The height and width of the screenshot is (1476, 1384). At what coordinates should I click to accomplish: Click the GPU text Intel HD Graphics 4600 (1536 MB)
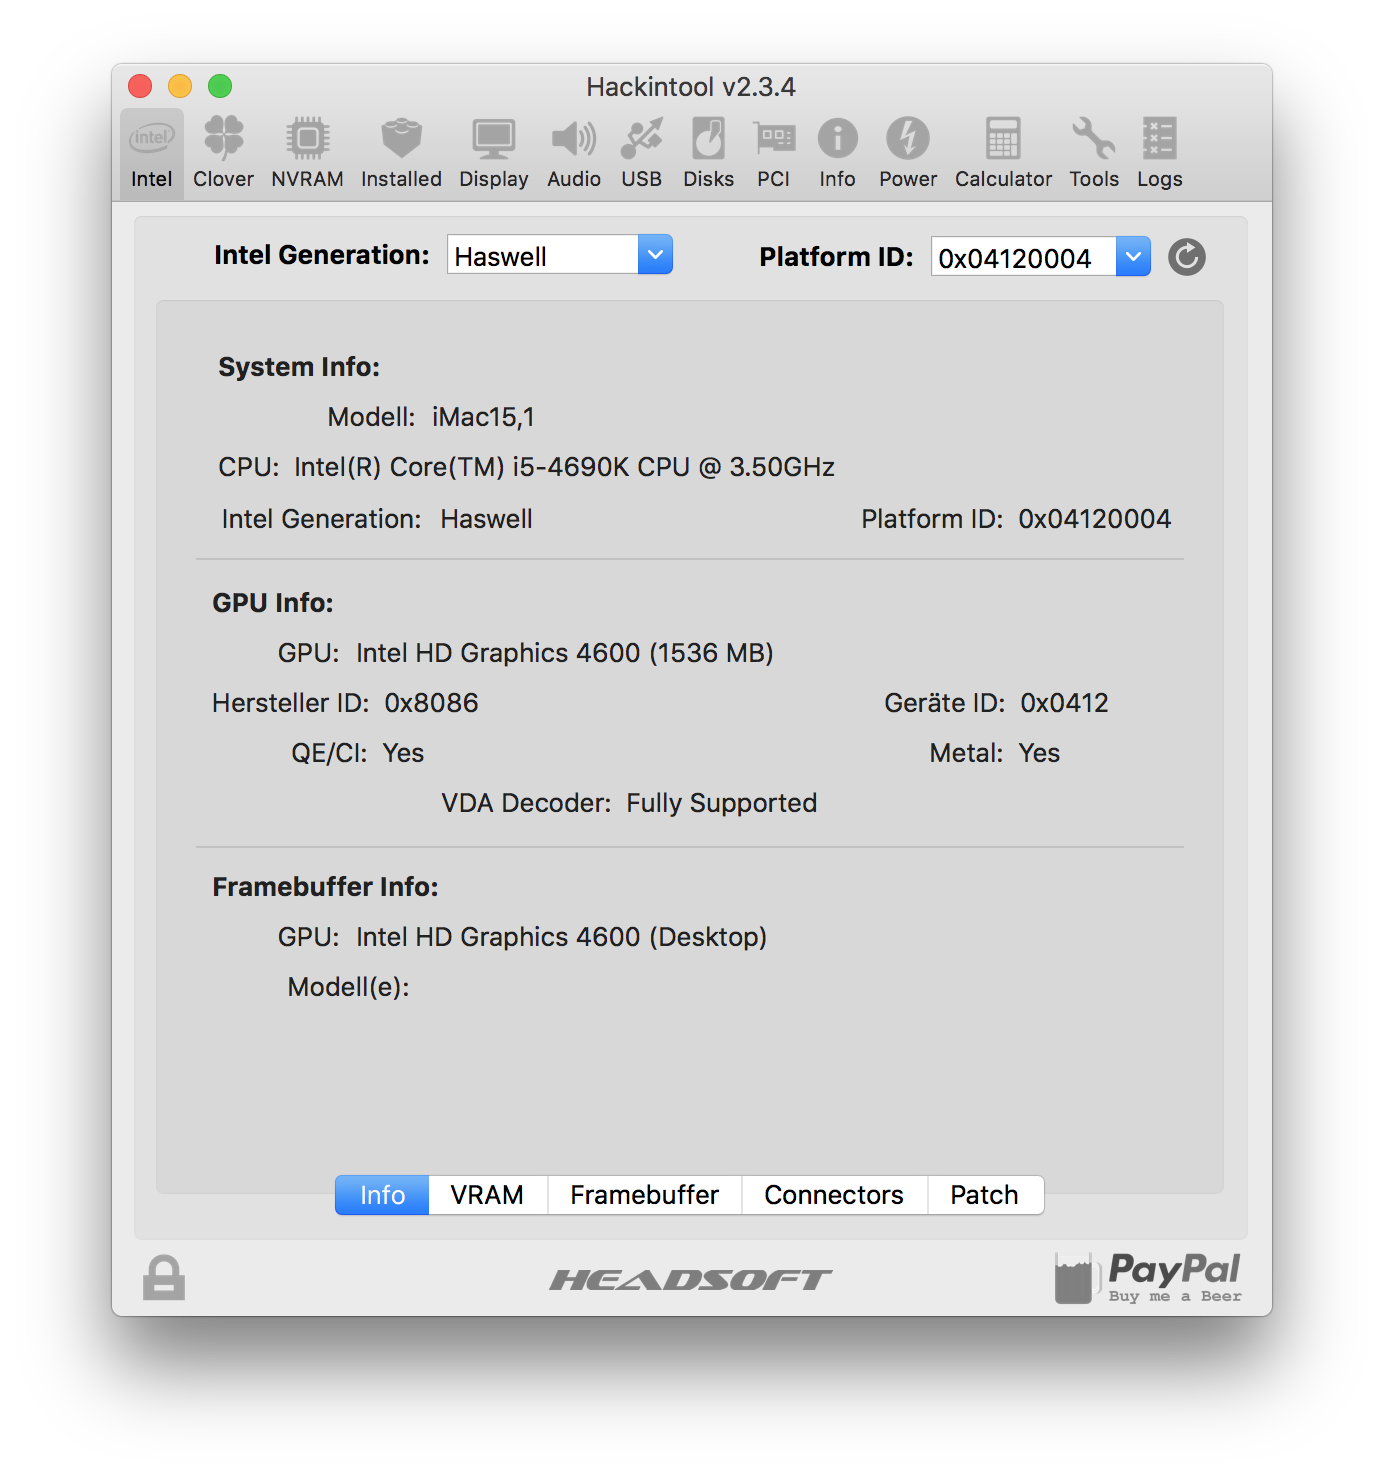pos(565,653)
